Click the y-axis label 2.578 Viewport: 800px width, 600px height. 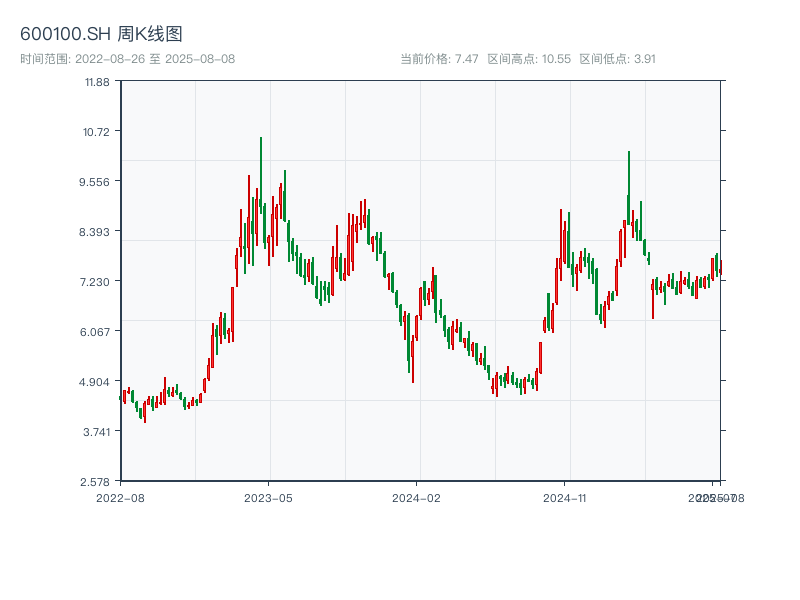coord(95,482)
